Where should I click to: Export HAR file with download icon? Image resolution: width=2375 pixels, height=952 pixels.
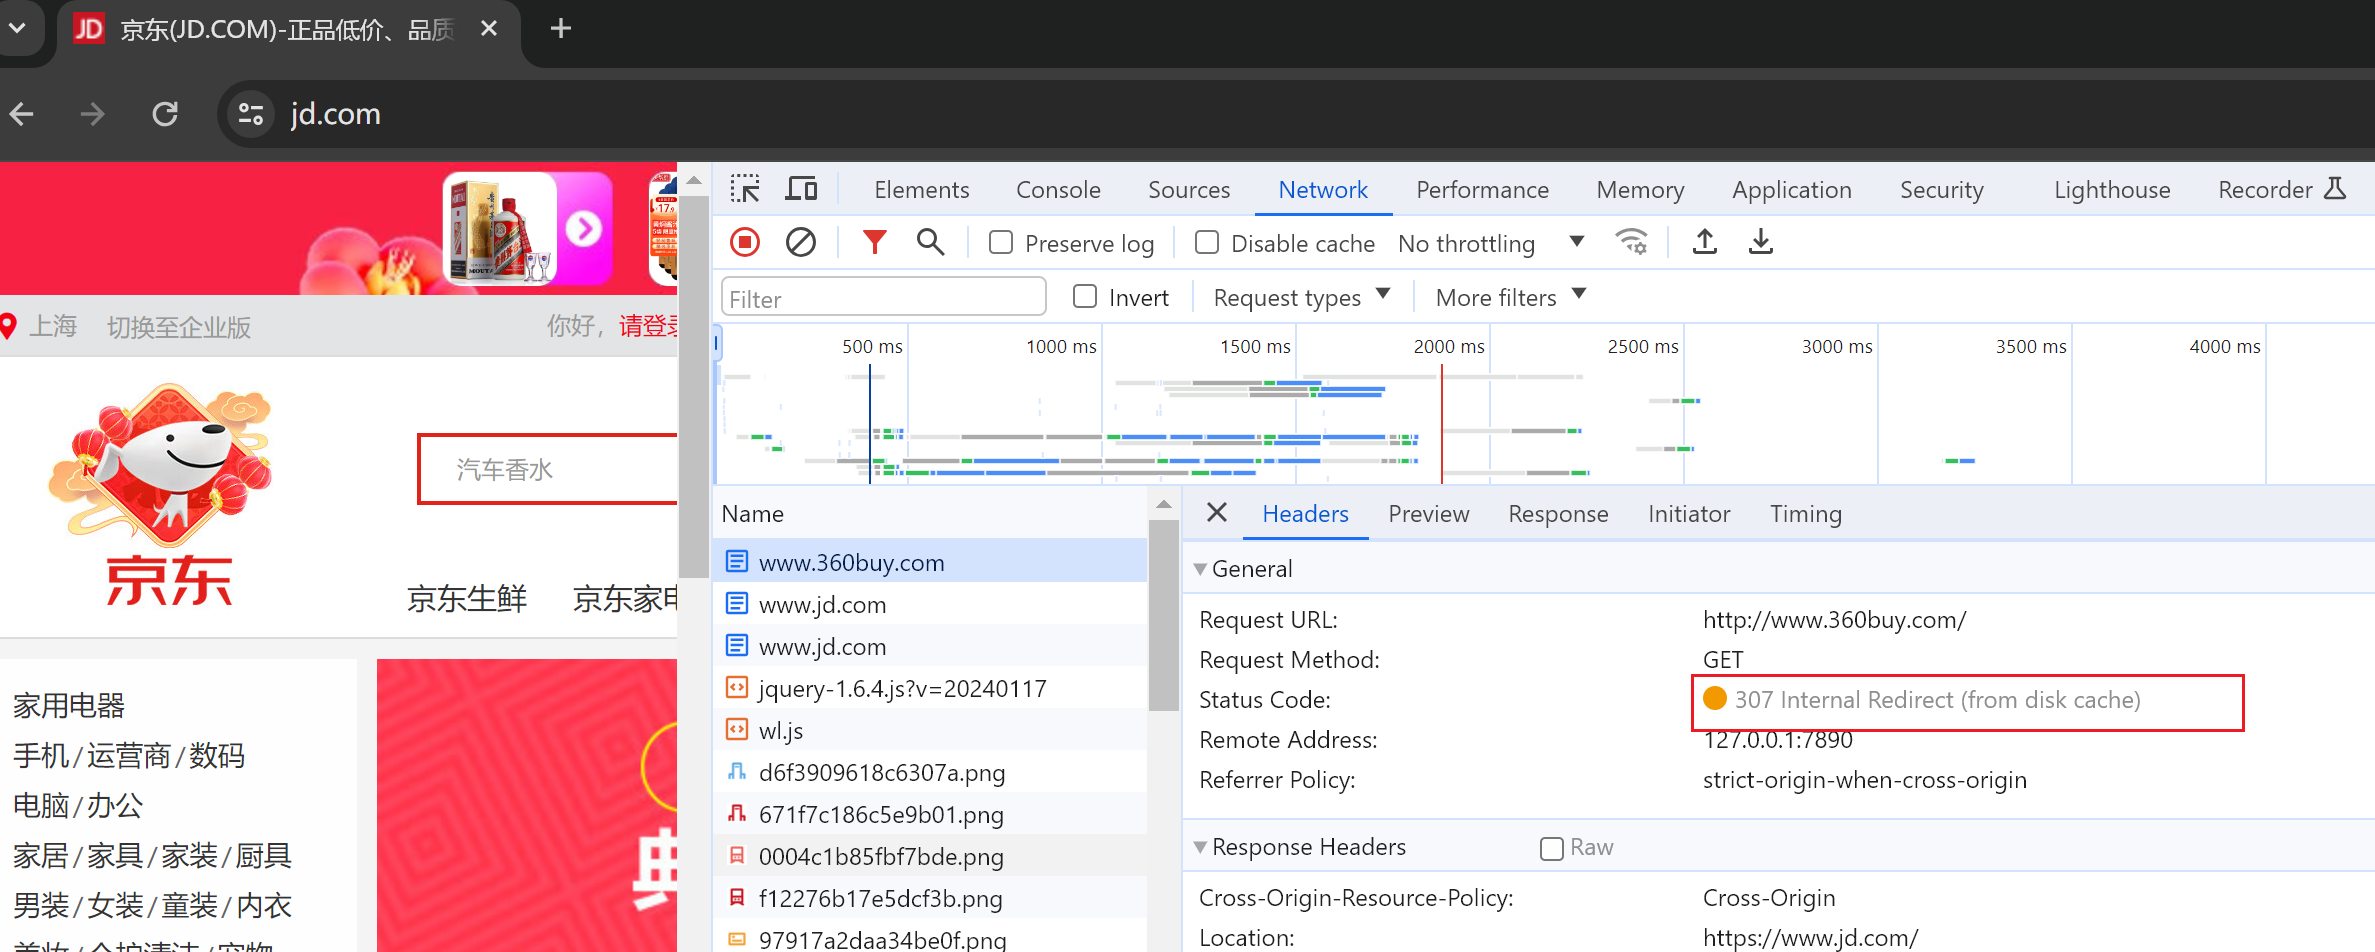click(x=1761, y=242)
